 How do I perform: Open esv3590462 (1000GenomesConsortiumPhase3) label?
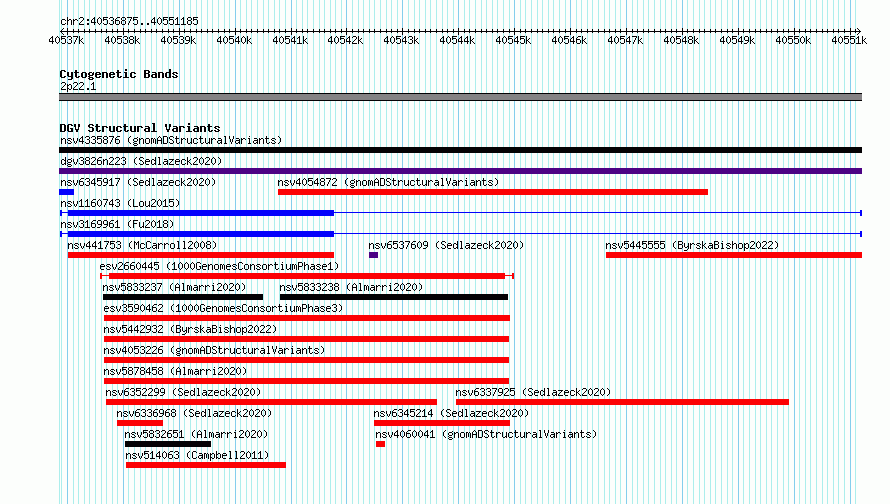[x=223, y=308]
